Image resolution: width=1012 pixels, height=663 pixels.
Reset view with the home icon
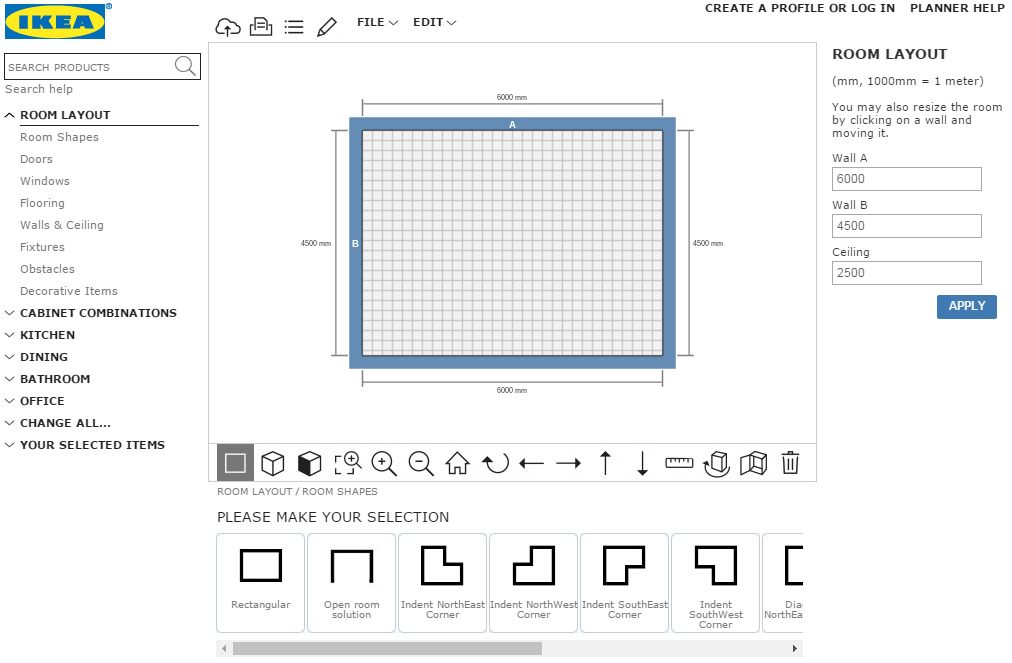tap(457, 463)
